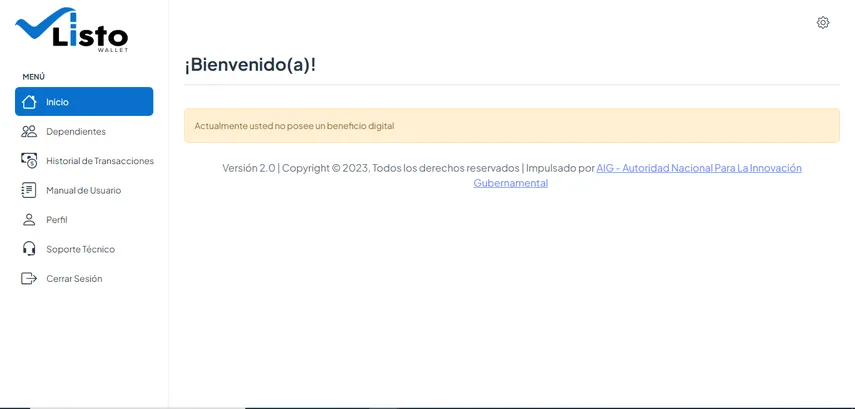Follow the AIG Autoridad Nacional link
Screen dimensions: 855x409
tap(698, 168)
